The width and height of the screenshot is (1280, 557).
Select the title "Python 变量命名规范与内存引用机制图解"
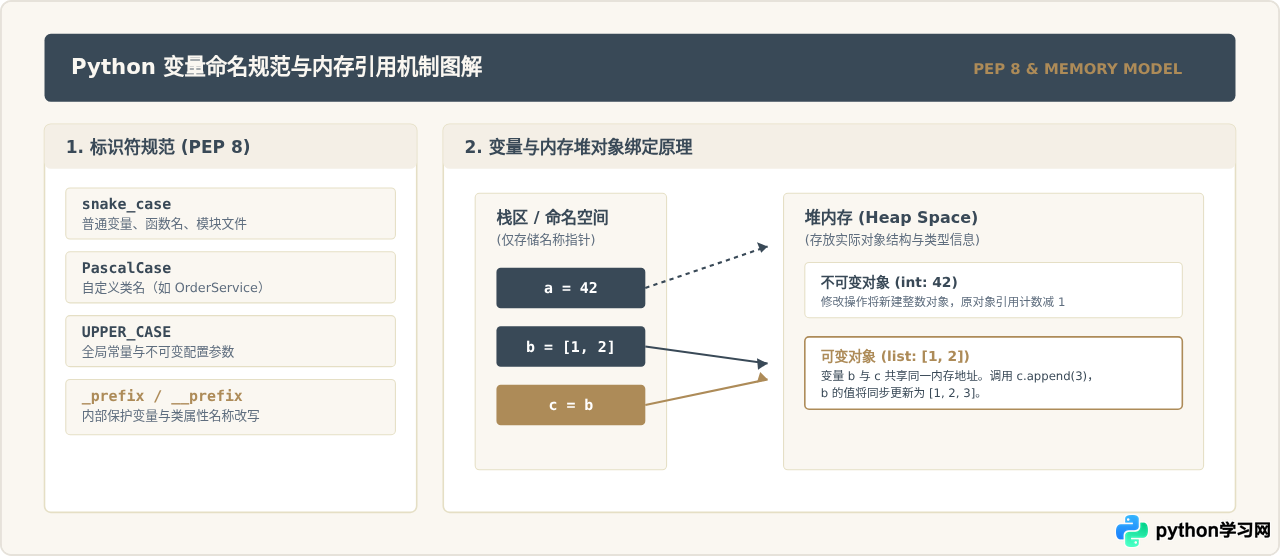click(x=276, y=67)
